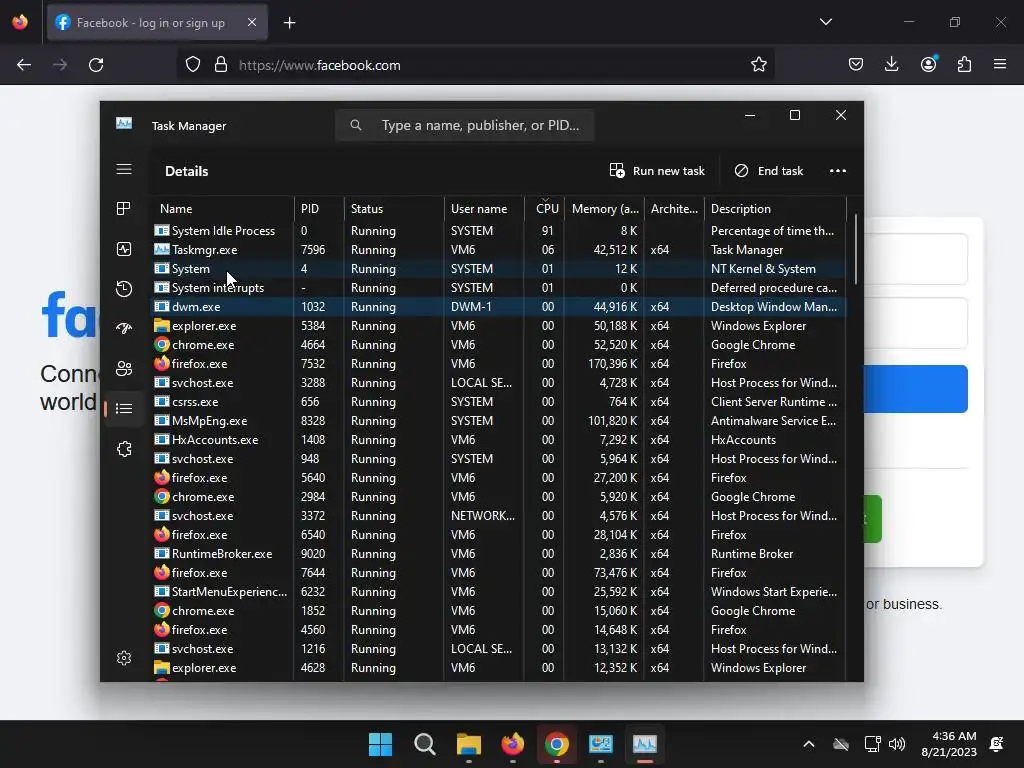Image resolution: width=1024 pixels, height=768 pixels.
Task: Open a new Firefox tab
Action: tap(289, 23)
